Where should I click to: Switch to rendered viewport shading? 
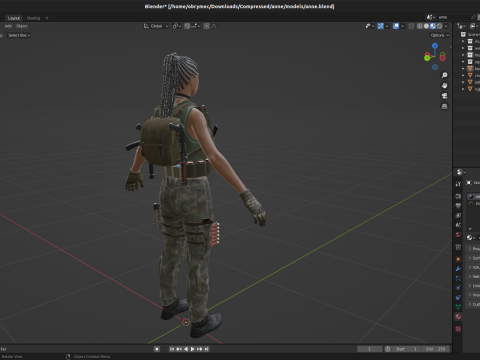tap(440, 26)
